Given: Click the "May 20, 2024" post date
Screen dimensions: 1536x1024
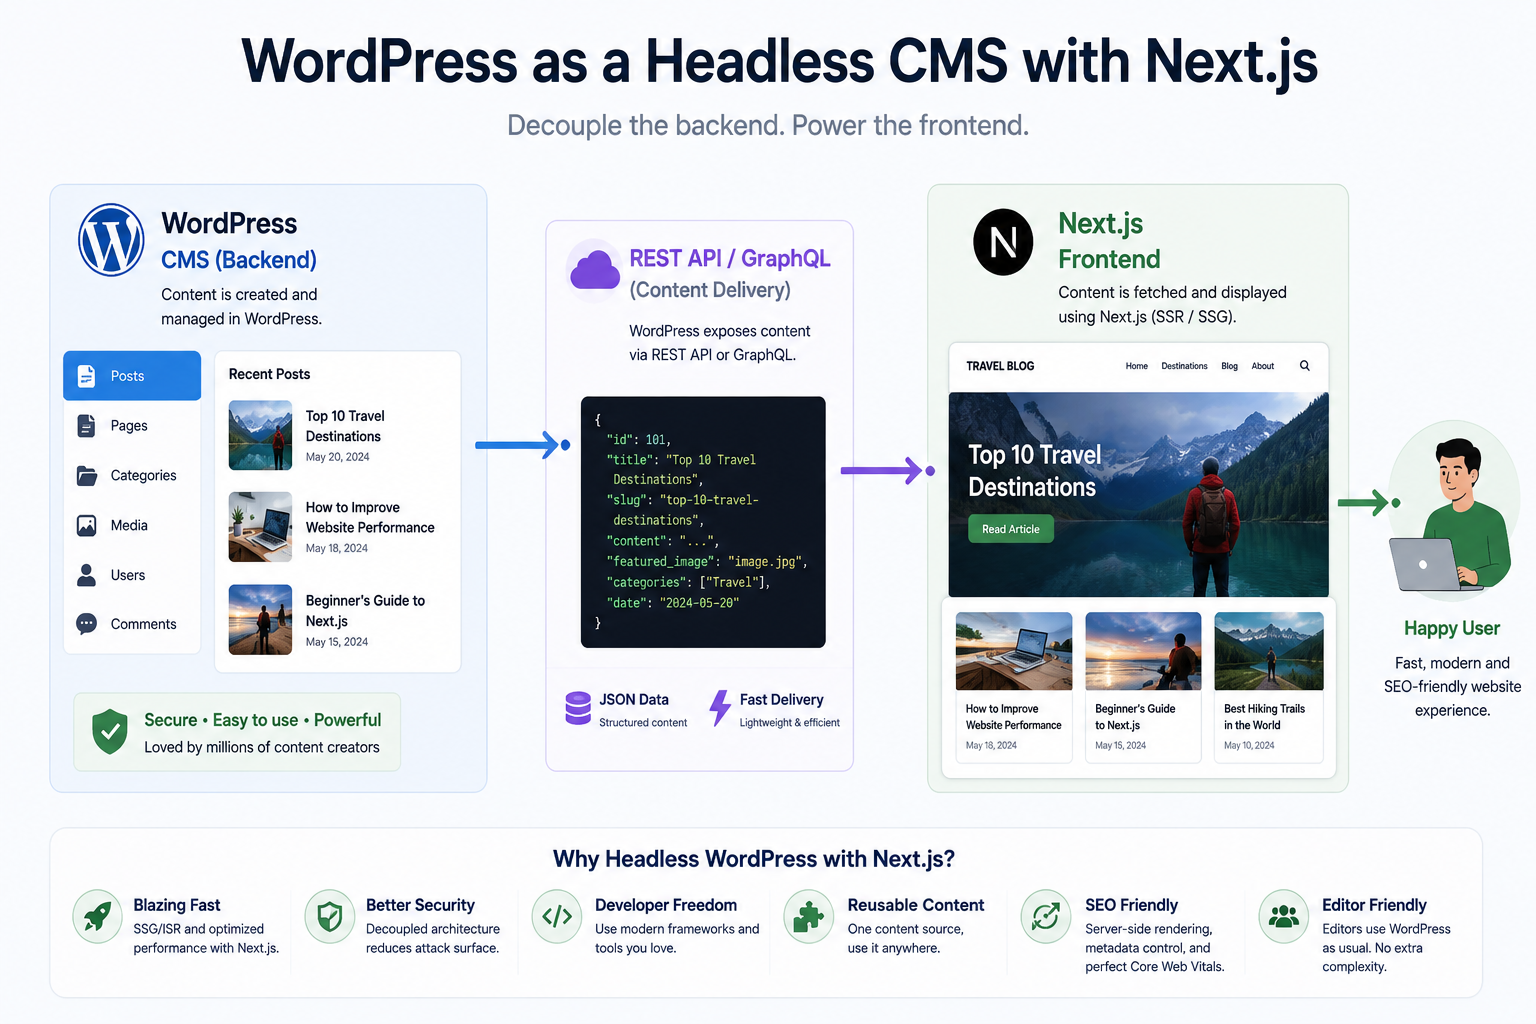Looking at the screenshot, I should pyautogui.click(x=337, y=457).
